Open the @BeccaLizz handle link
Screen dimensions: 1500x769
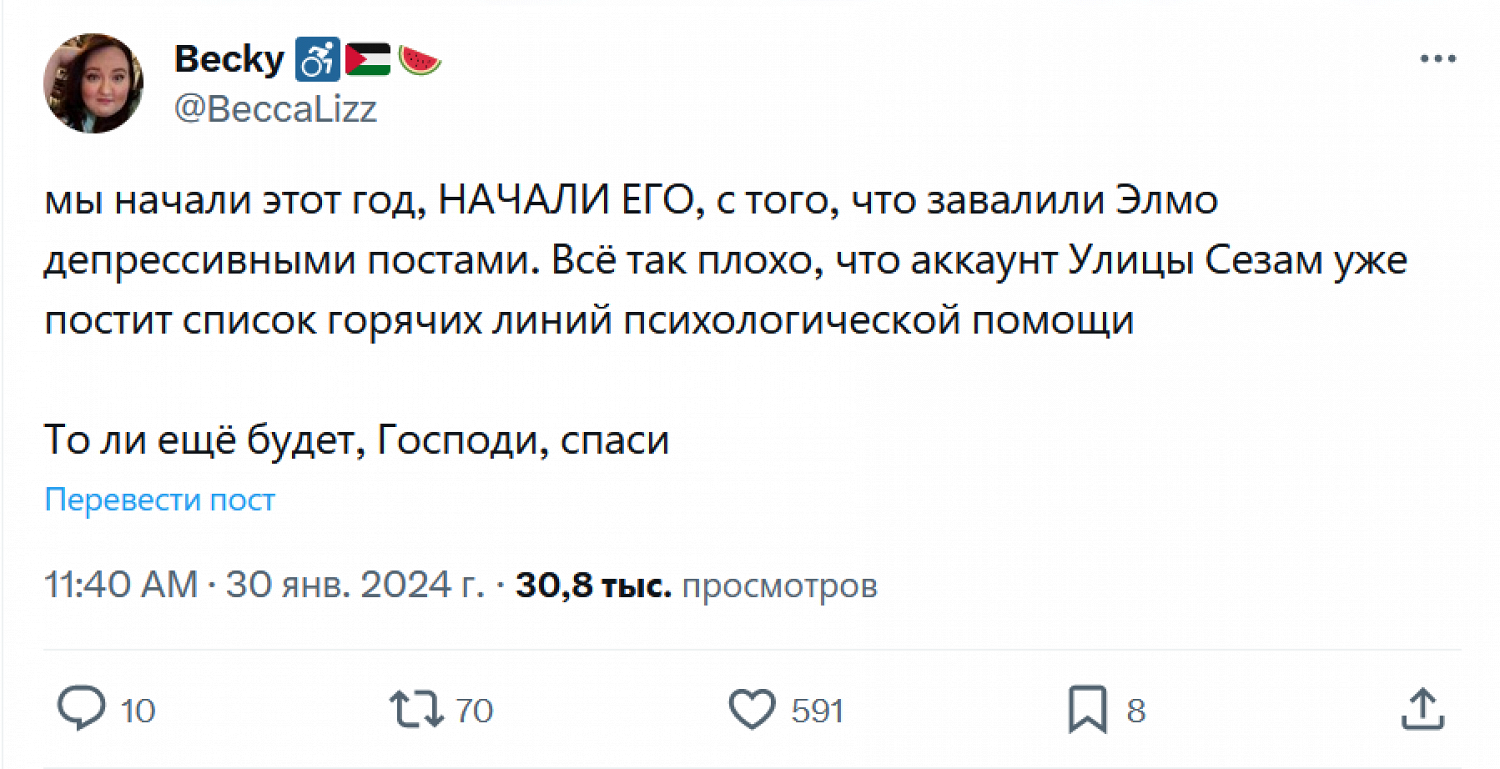tap(276, 108)
